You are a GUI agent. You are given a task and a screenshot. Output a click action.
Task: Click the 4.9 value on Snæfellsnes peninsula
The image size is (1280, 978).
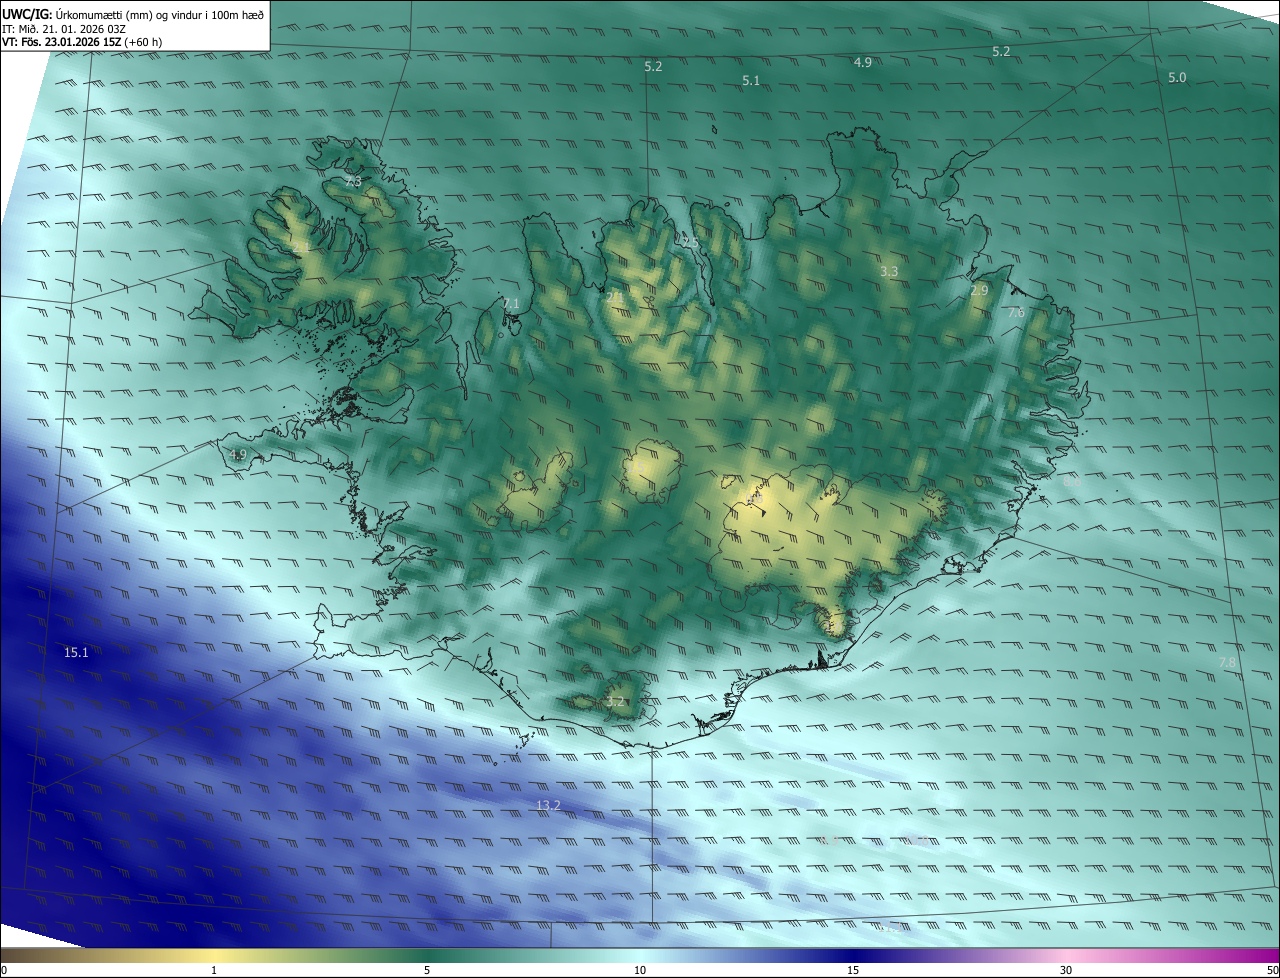coord(238,455)
